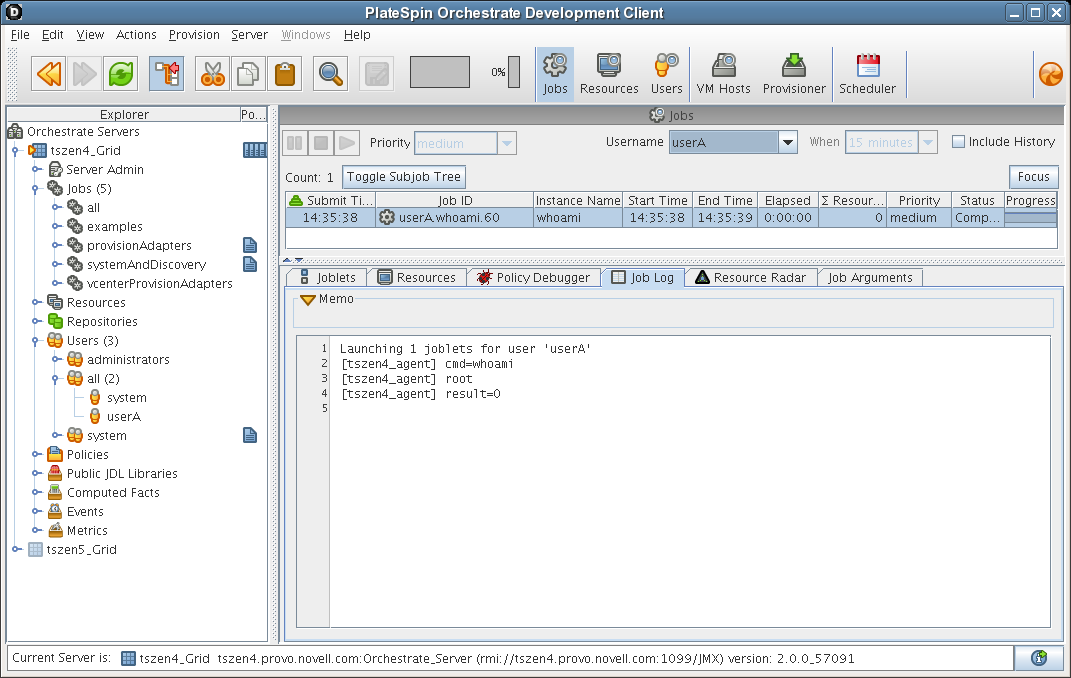This screenshot has width=1071, height=678.
Task: Click the pause job button
Action: [295, 143]
